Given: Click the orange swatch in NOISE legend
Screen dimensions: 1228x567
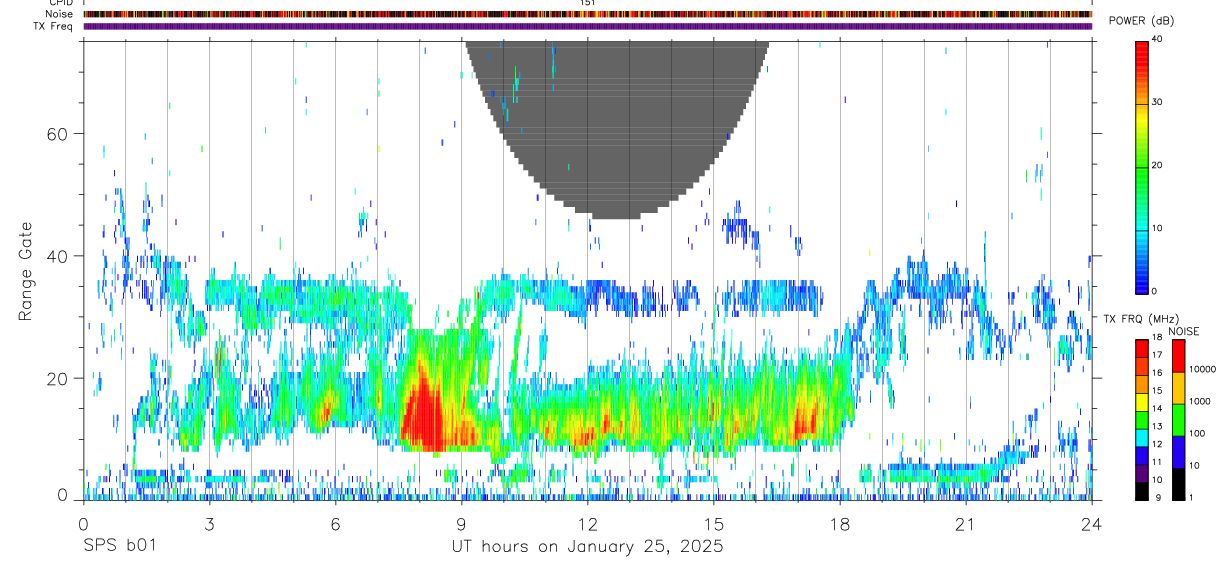Looking at the screenshot, I should (x=1177, y=387).
